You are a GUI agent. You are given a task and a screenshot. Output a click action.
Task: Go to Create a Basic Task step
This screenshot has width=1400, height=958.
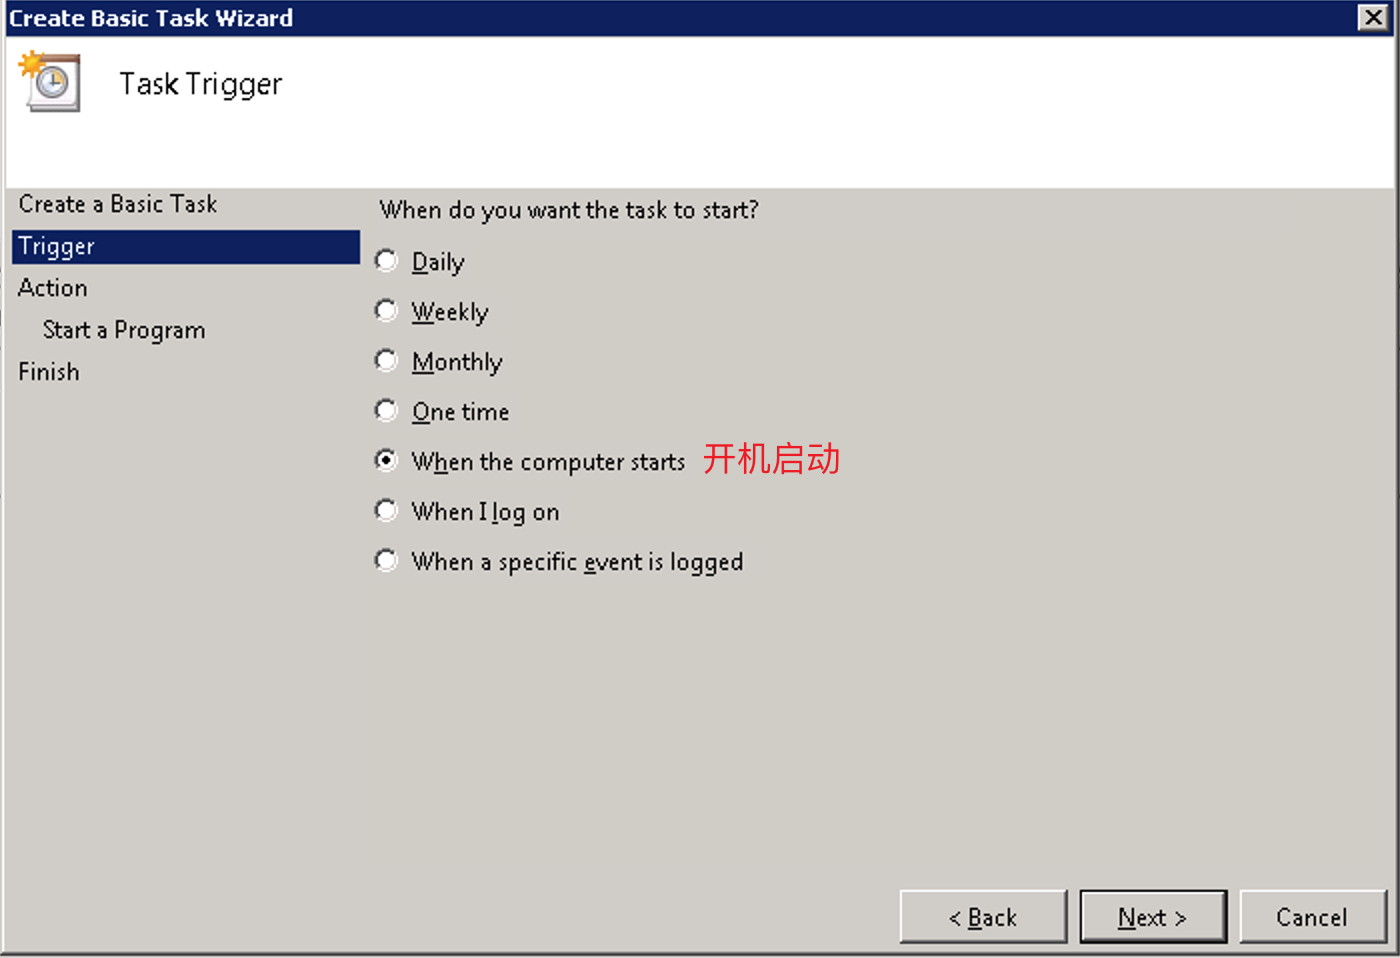point(118,204)
